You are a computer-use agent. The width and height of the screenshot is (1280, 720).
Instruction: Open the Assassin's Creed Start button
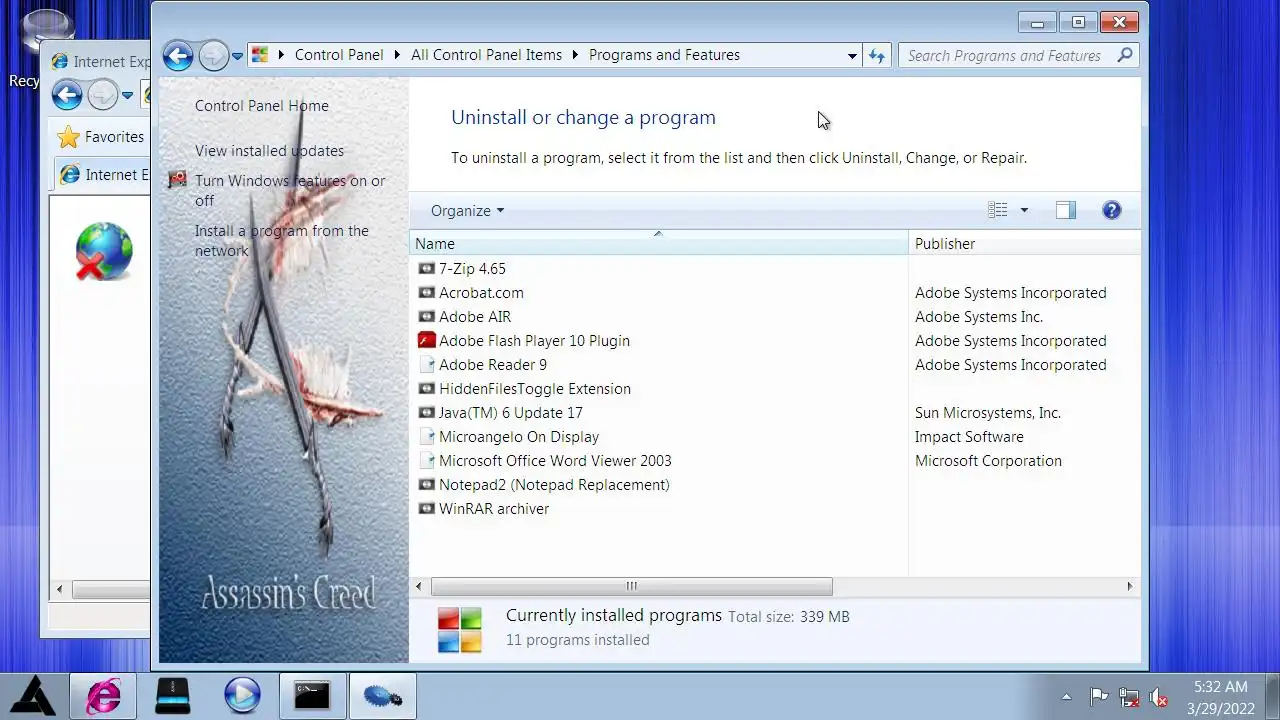point(33,696)
